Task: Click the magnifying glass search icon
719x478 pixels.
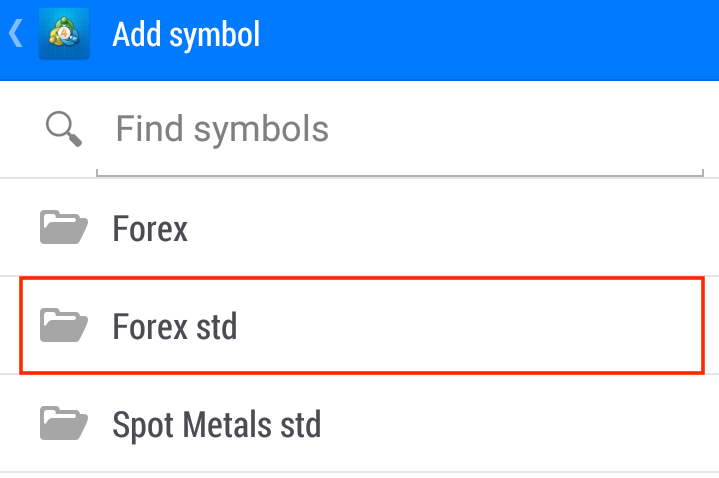Action: pyautogui.click(x=62, y=128)
